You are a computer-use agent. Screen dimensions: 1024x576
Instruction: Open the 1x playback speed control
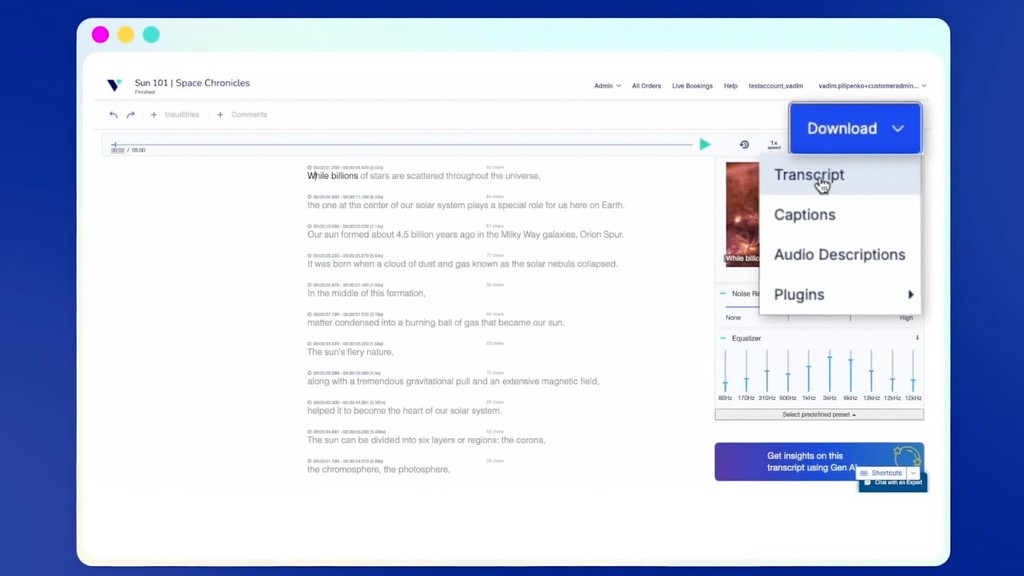click(773, 144)
